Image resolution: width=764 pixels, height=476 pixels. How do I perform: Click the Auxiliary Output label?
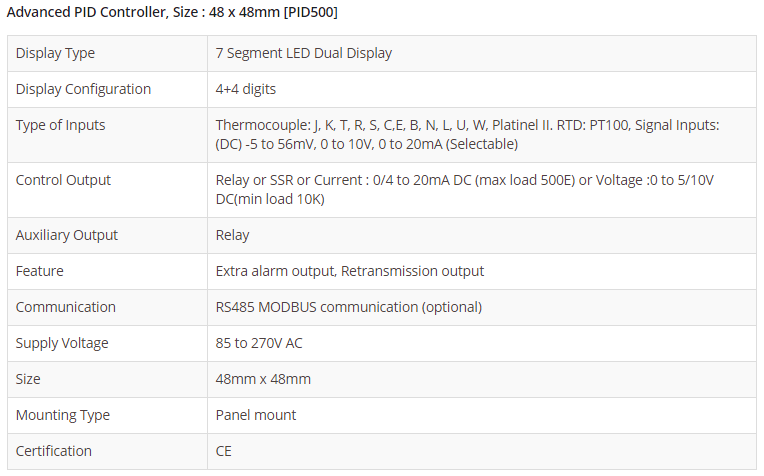66,235
